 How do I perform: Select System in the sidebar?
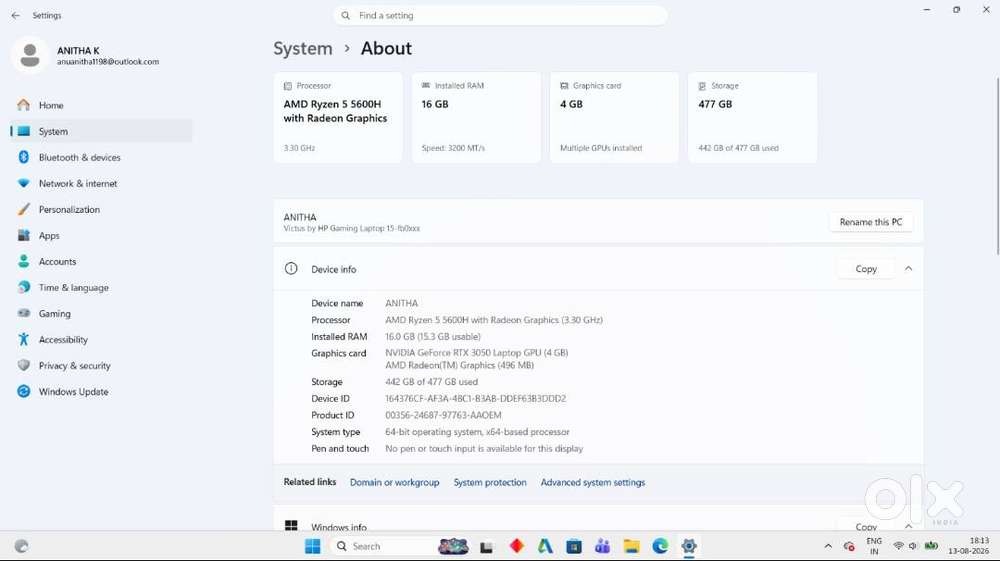[102, 131]
